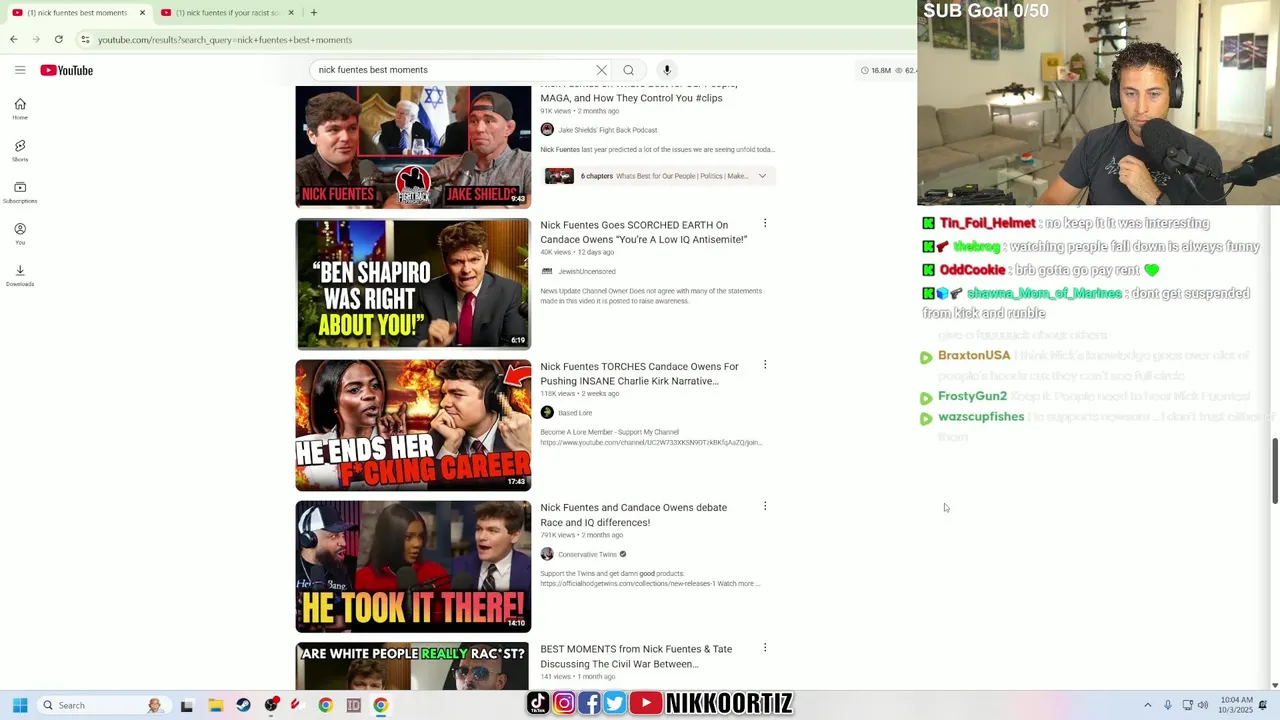Screen dimensions: 1280x720
Task: Click the browser address bar URL
Action: point(225,40)
